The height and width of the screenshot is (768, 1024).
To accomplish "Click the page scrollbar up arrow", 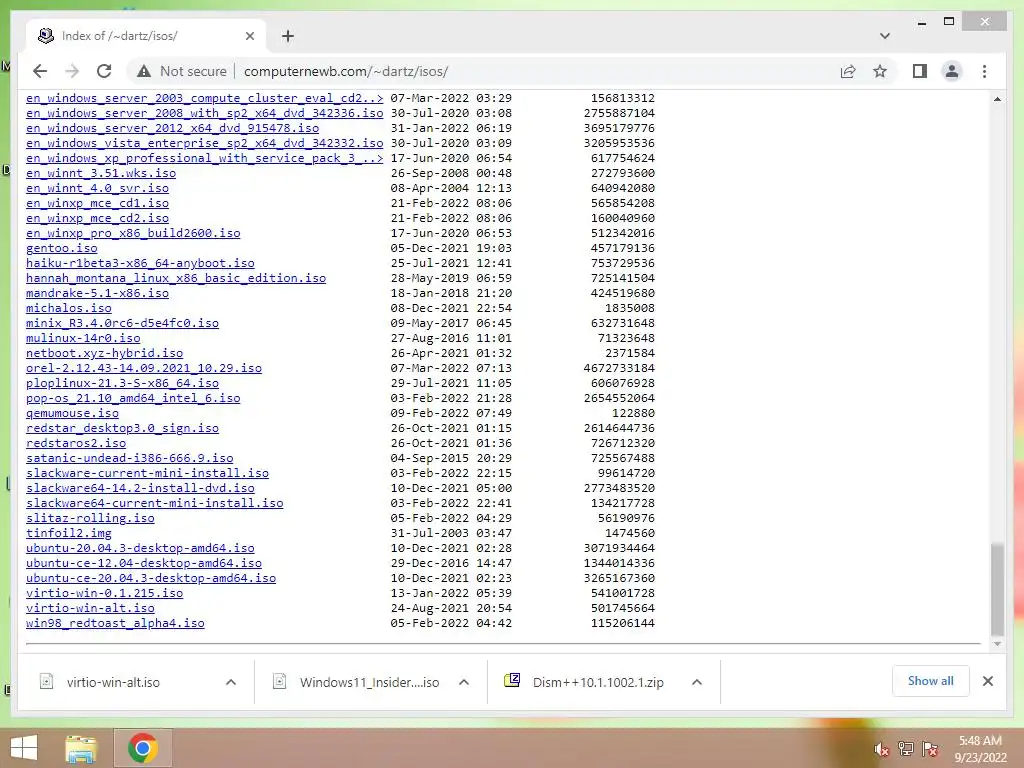I will pos(997,99).
